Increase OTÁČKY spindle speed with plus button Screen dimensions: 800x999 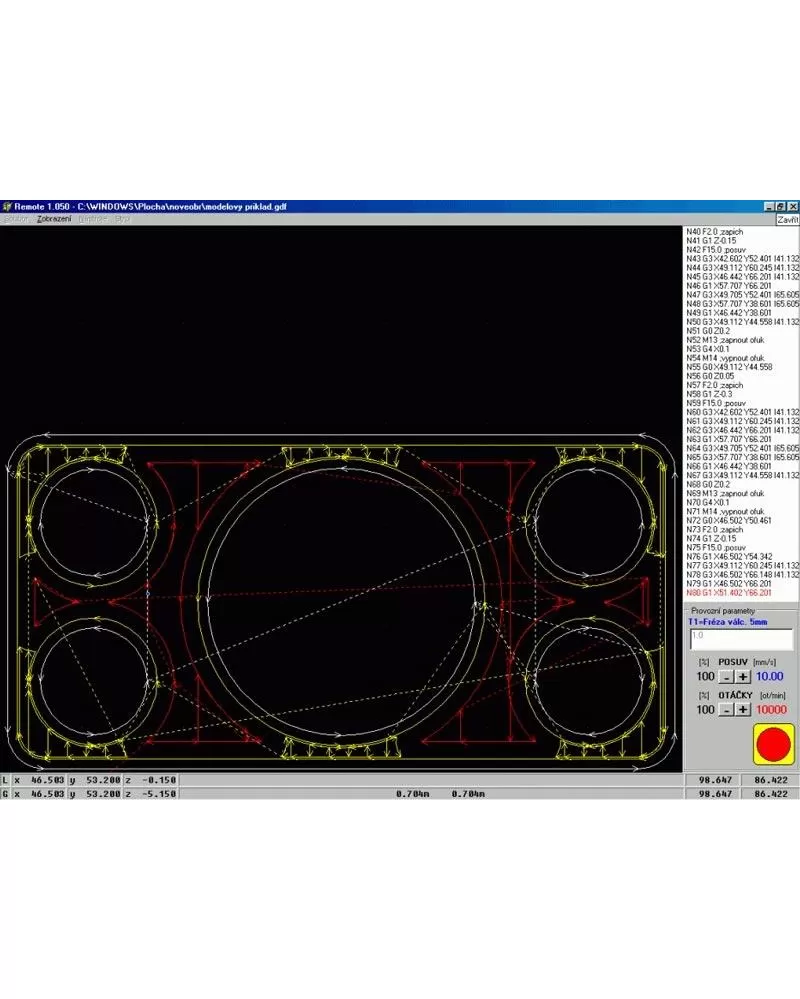point(743,710)
